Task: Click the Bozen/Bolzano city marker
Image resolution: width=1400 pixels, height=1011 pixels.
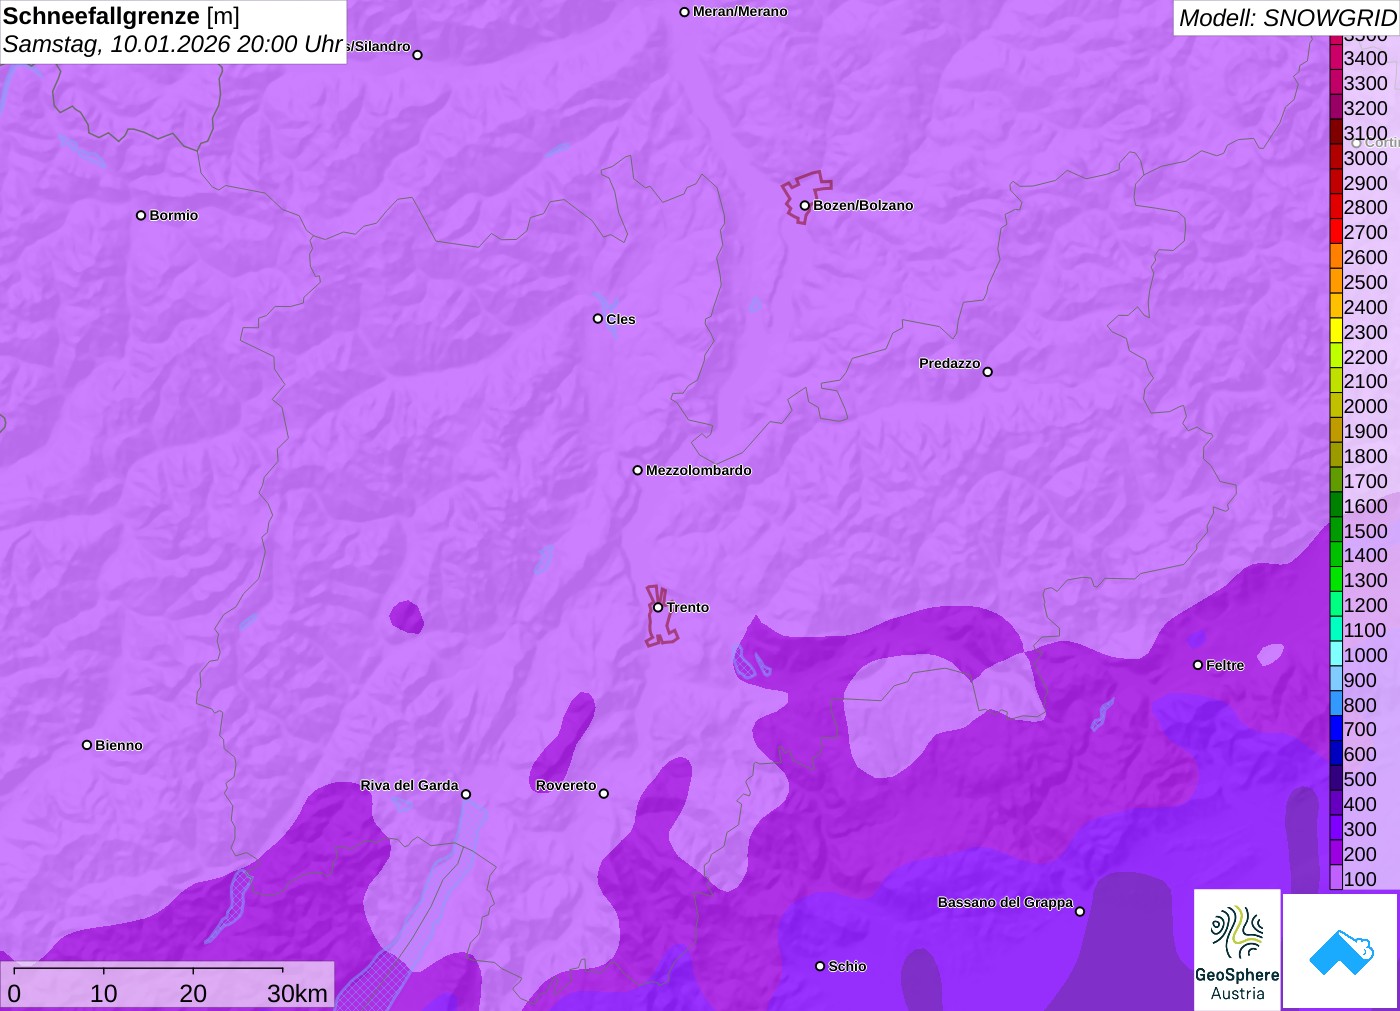Action: (804, 206)
